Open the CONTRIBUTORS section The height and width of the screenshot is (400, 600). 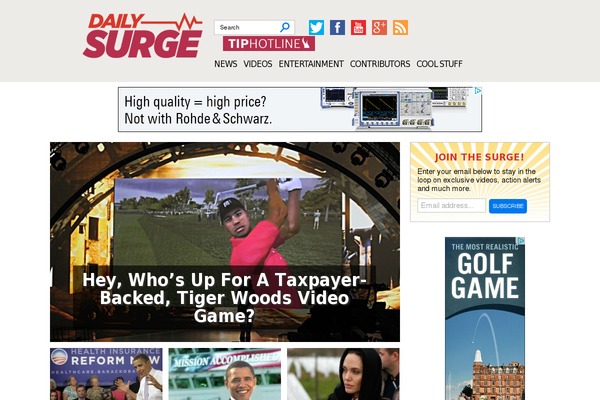tap(380, 64)
